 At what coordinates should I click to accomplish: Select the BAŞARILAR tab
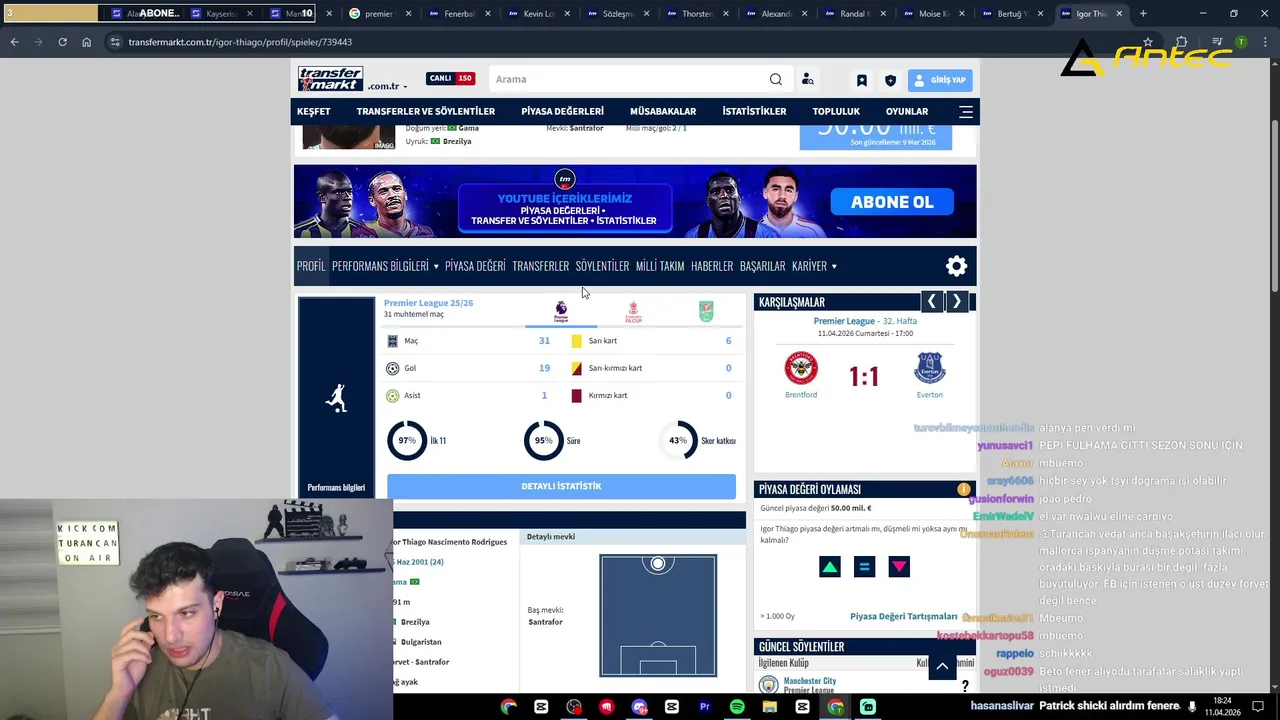[x=762, y=266]
